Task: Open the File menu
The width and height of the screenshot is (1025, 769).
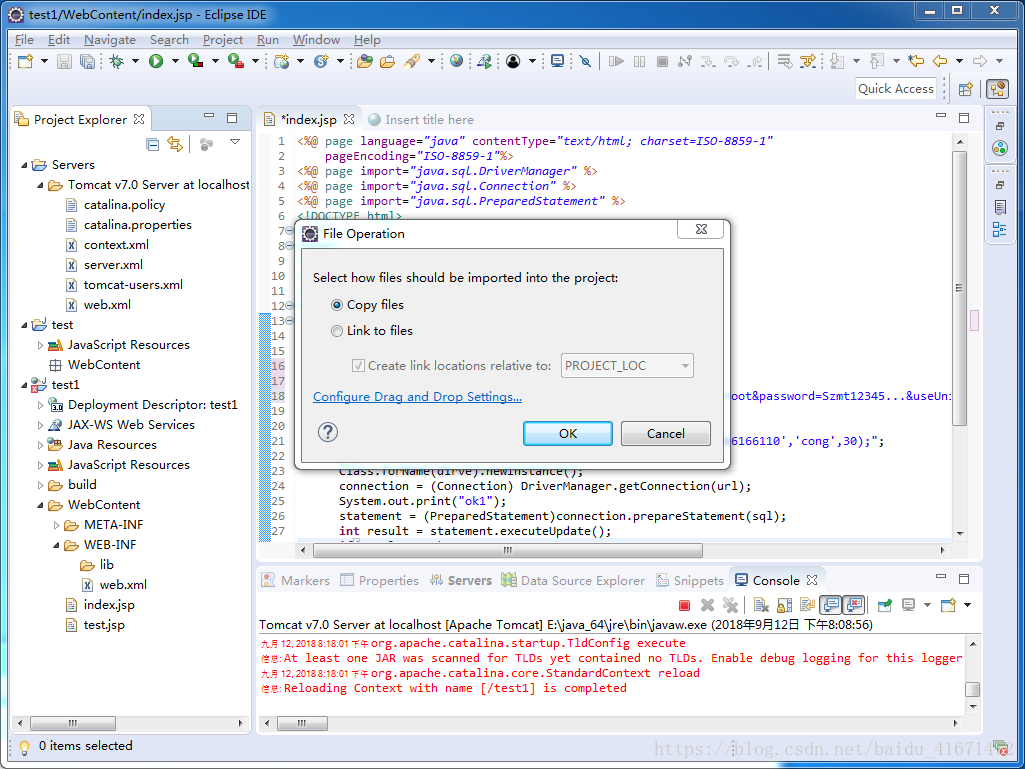Action: pyautogui.click(x=24, y=40)
